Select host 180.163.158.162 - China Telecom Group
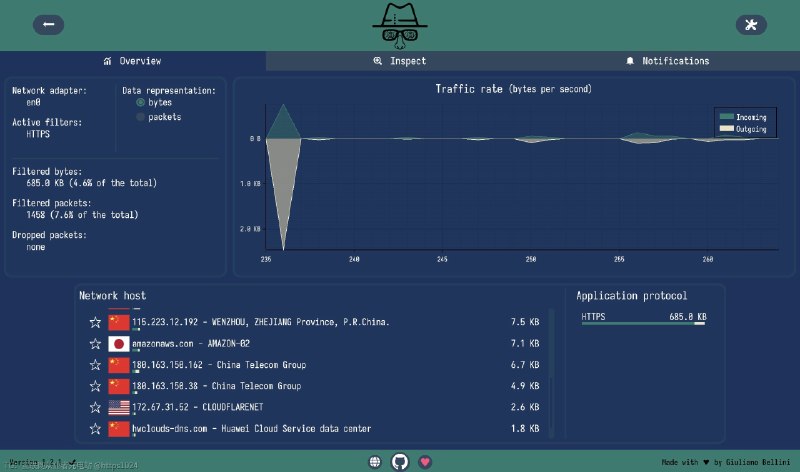The height and width of the screenshot is (472, 800). pyautogui.click(x=314, y=365)
